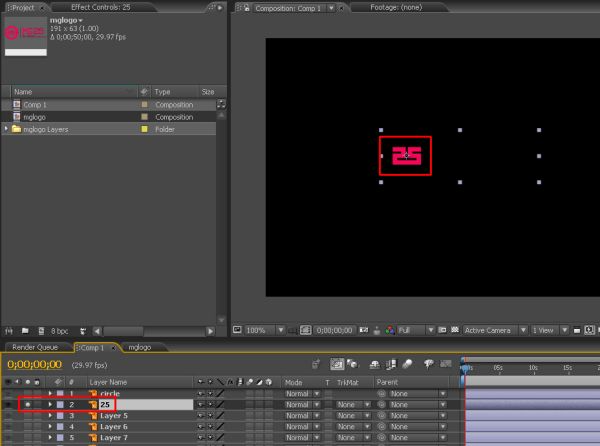Click the Motion Blur icon in timeline header
This screenshot has height=446, width=600.
pyautogui.click(x=407, y=364)
